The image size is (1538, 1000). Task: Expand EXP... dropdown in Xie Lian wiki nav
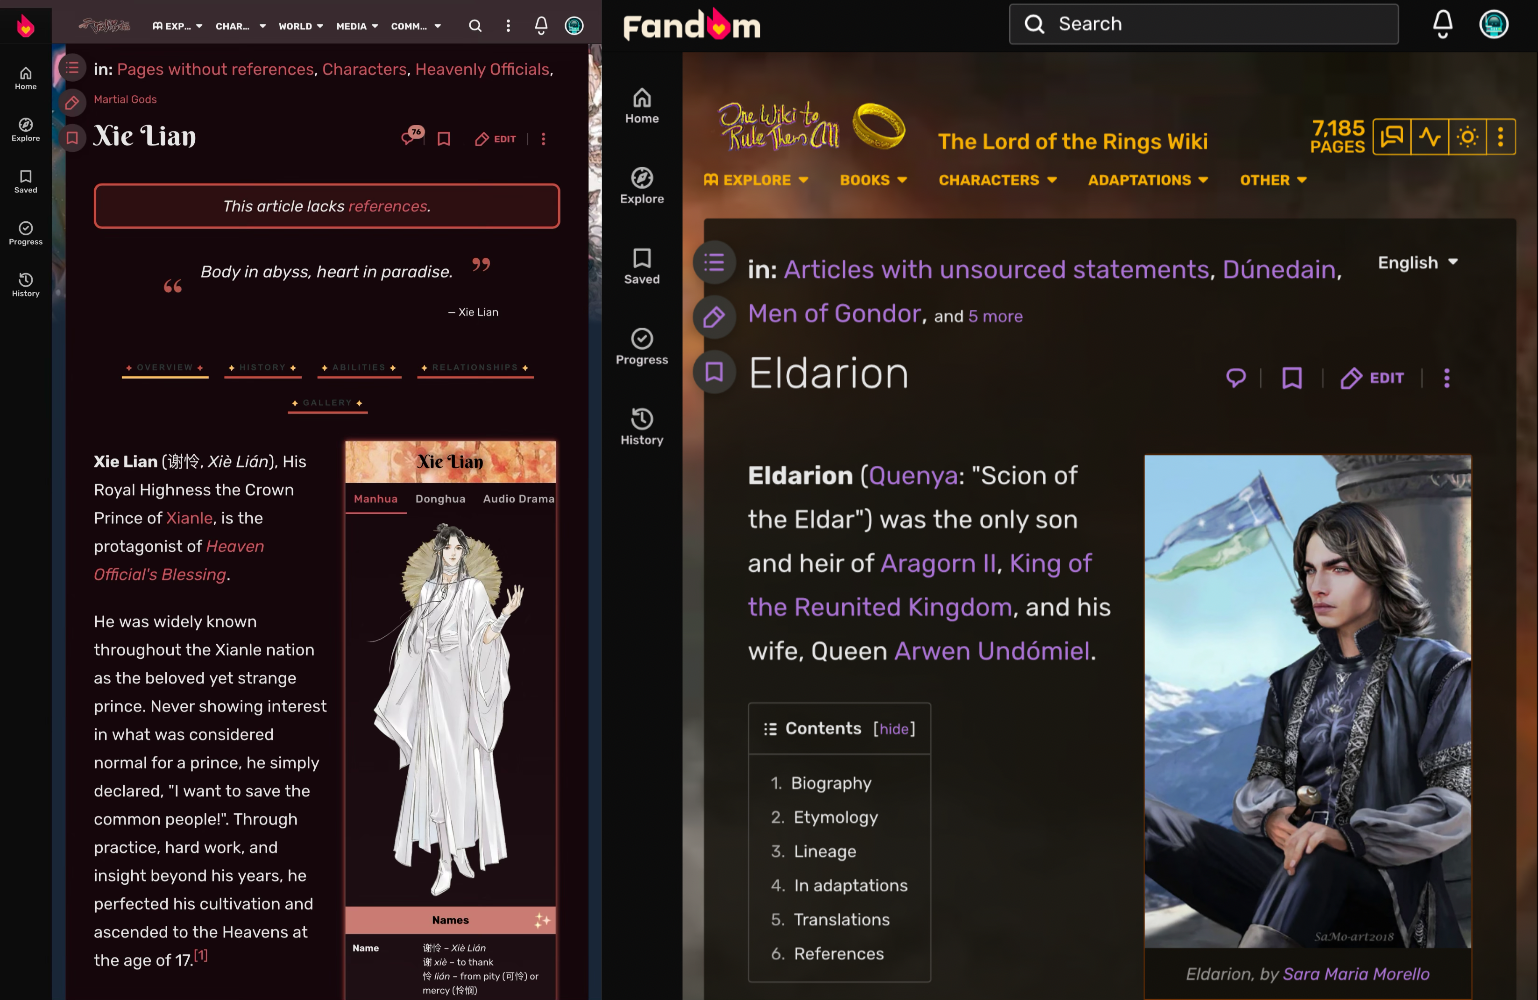[177, 26]
